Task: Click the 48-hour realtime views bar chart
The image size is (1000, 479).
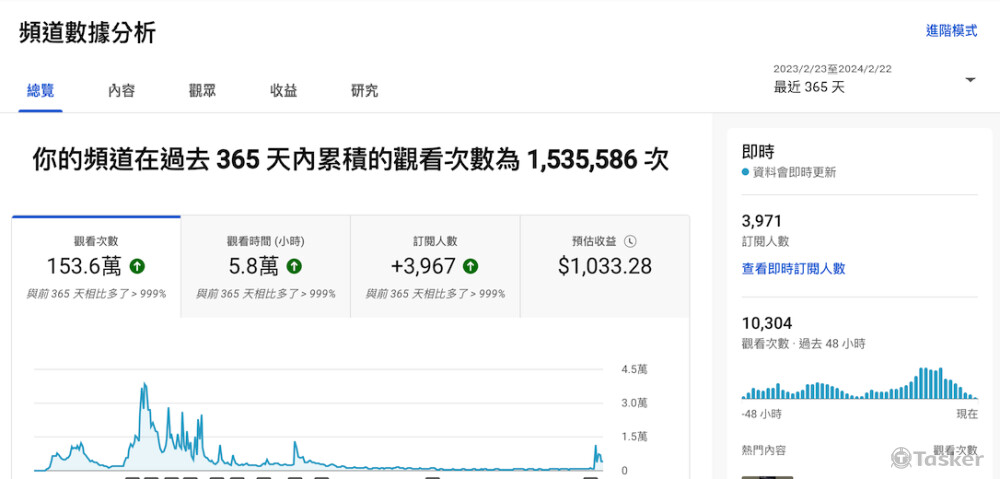Action: point(860,384)
